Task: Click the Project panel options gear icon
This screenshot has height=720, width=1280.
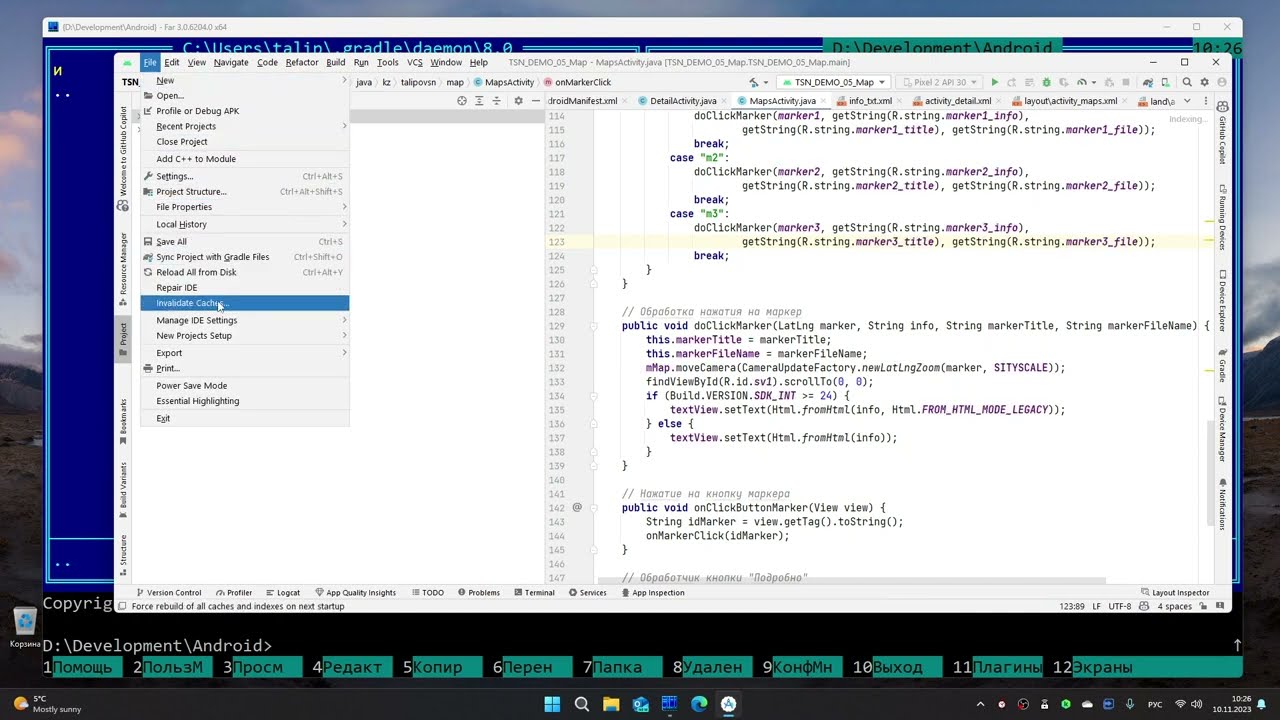Action: point(518,101)
